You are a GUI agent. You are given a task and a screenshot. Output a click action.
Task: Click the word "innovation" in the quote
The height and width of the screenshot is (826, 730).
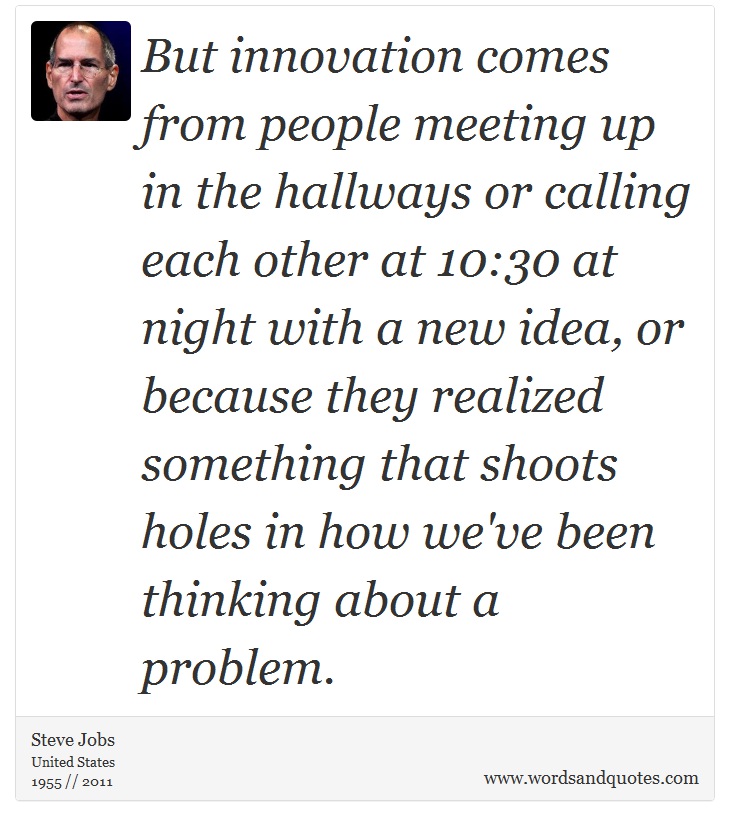point(347,56)
